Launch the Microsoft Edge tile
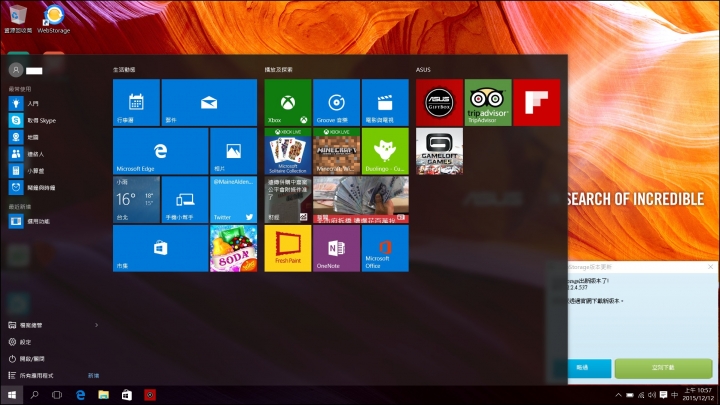 (x=160, y=151)
